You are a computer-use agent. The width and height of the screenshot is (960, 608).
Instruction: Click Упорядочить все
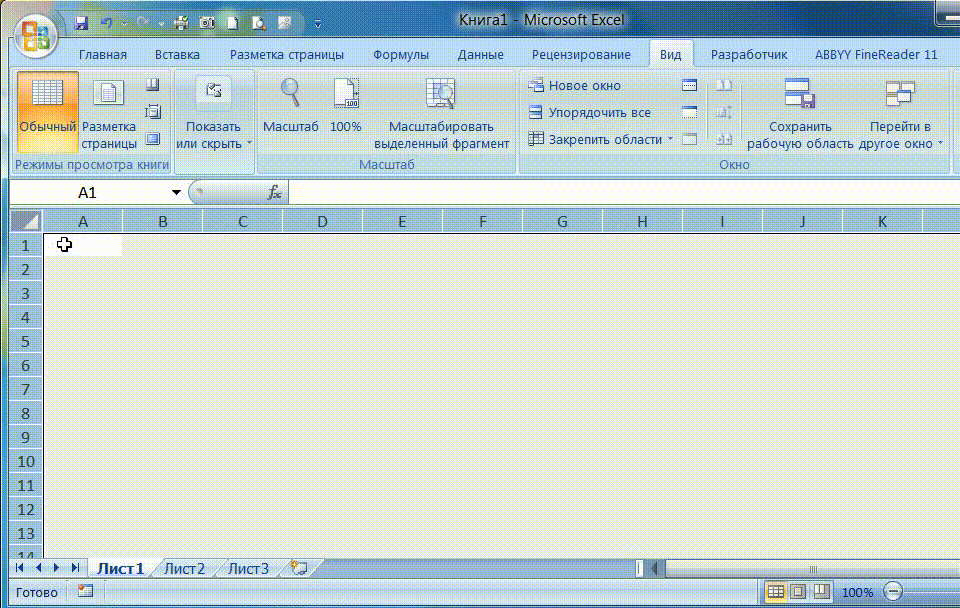click(x=589, y=113)
